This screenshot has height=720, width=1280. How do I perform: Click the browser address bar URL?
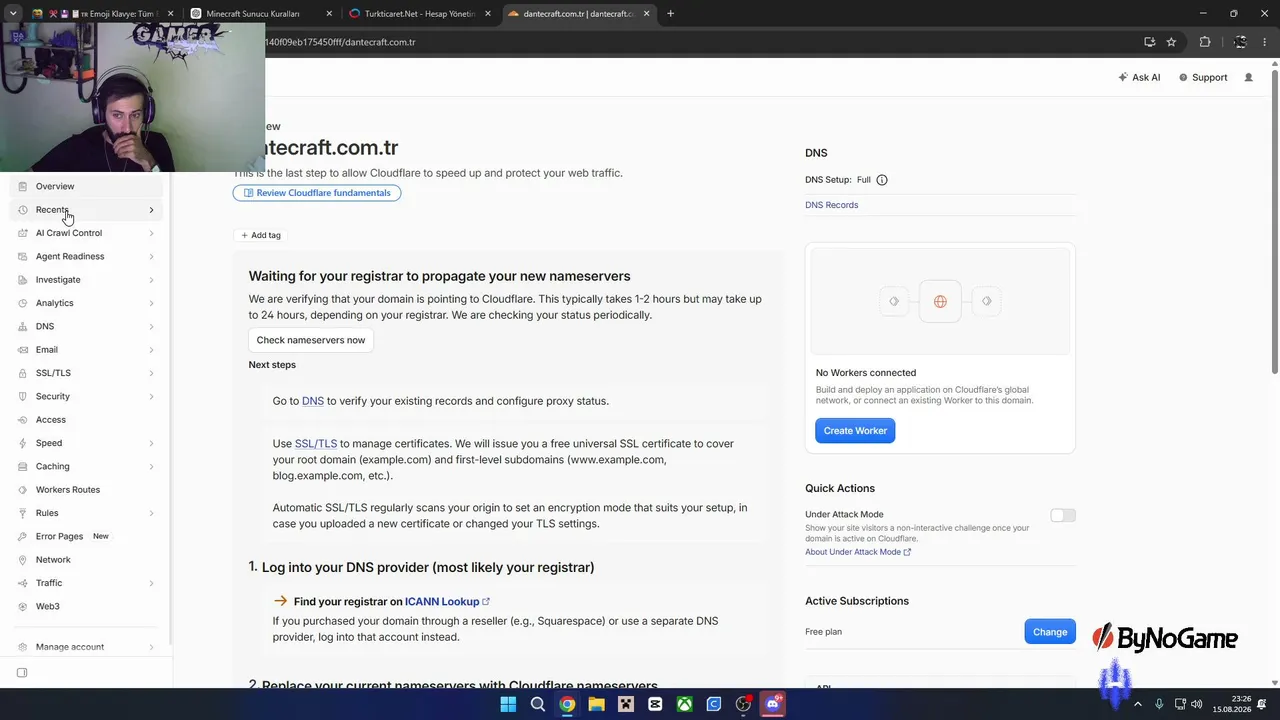(x=340, y=42)
